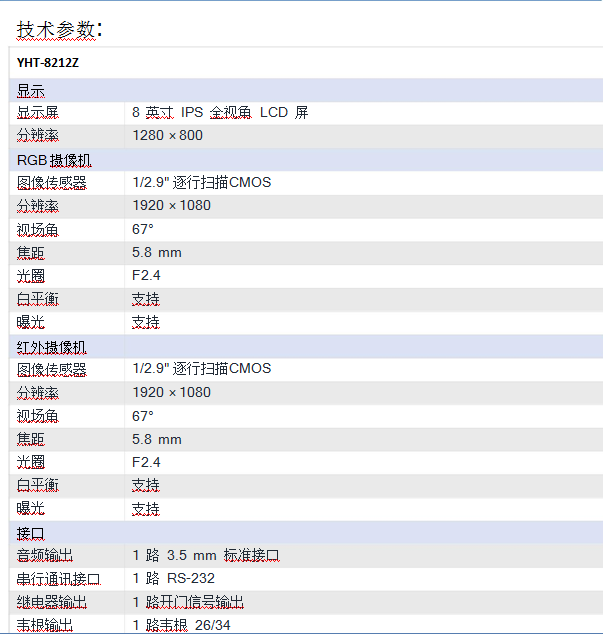Click the 显示屏 label cell
This screenshot has height=634, width=603.
coord(38,112)
